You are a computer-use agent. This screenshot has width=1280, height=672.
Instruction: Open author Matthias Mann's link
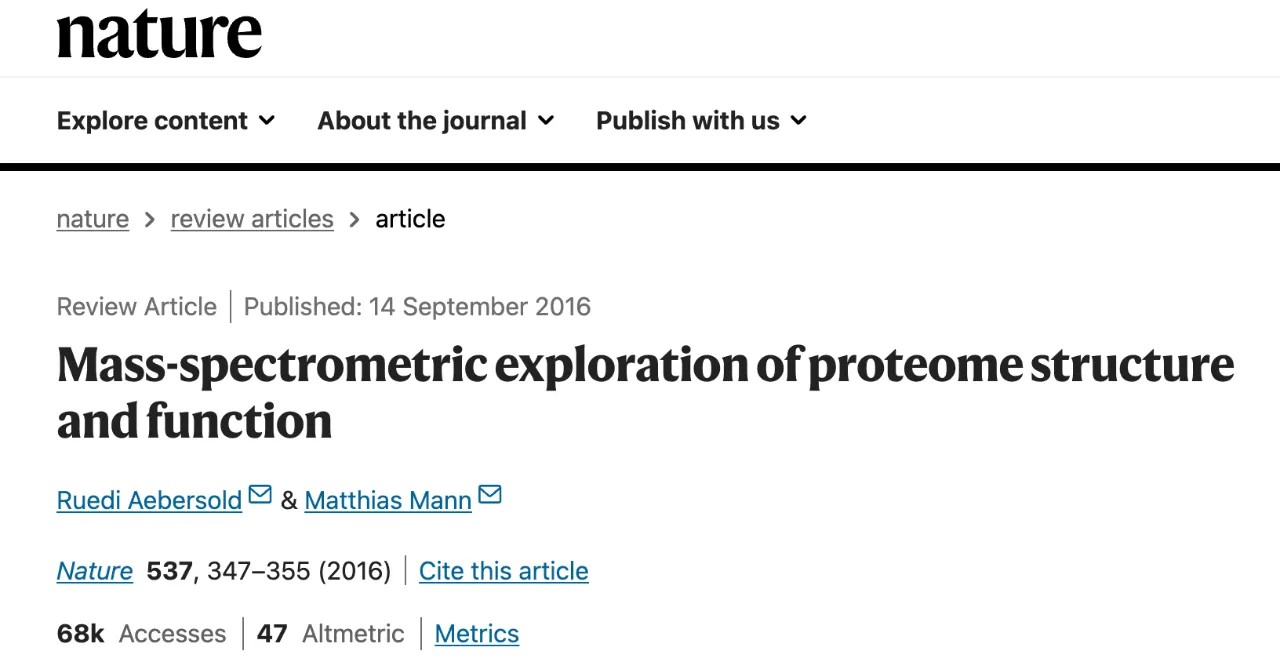(x=388, y=500)
